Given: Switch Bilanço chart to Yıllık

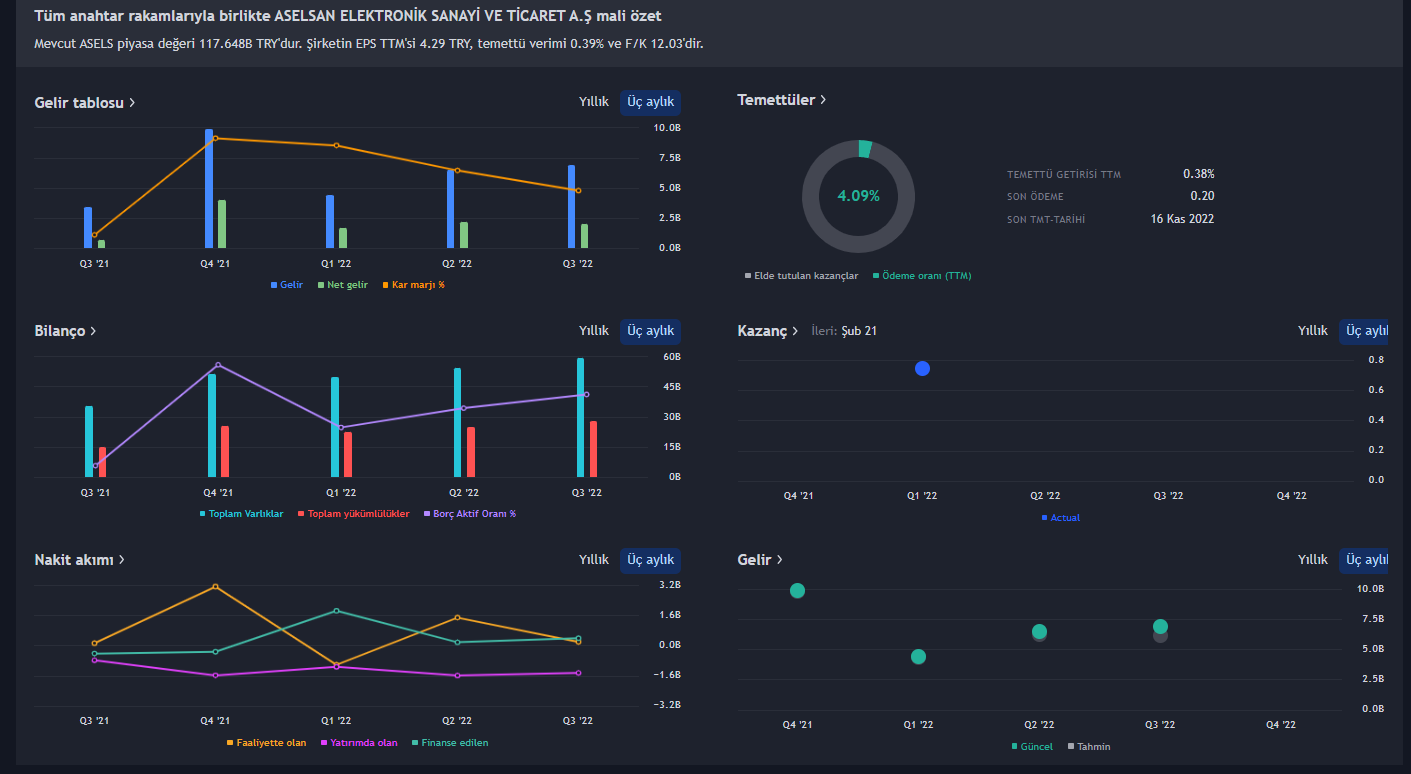Looking at the screenshot, I should (x=594, y=331).
